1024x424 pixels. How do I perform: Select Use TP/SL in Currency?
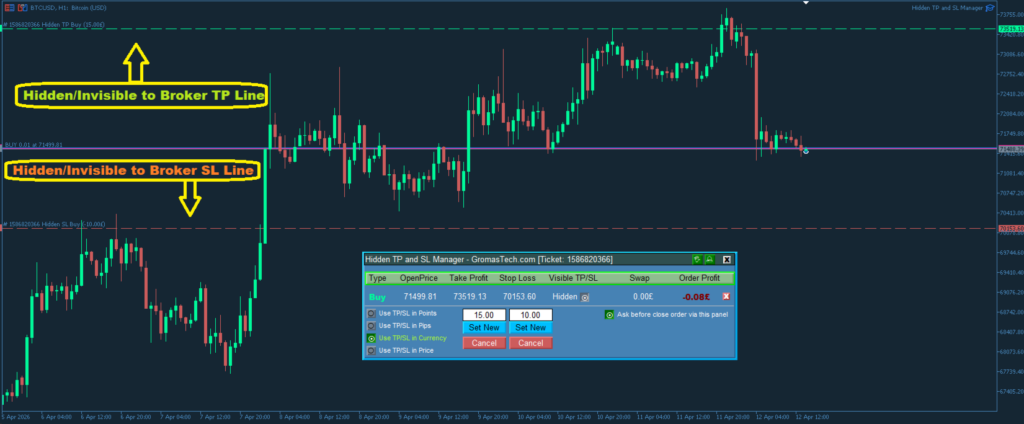[x=371, y=338]
